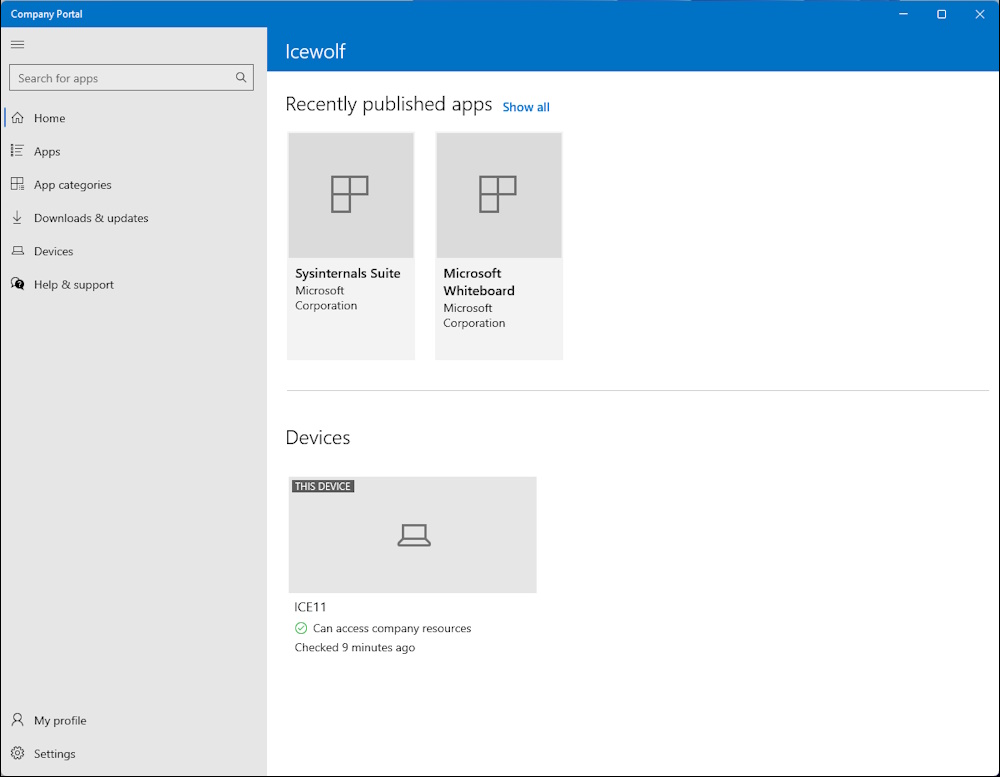This screenshot has width=1000, height=777.
Task: Open My profile
Action: [61, 720]
